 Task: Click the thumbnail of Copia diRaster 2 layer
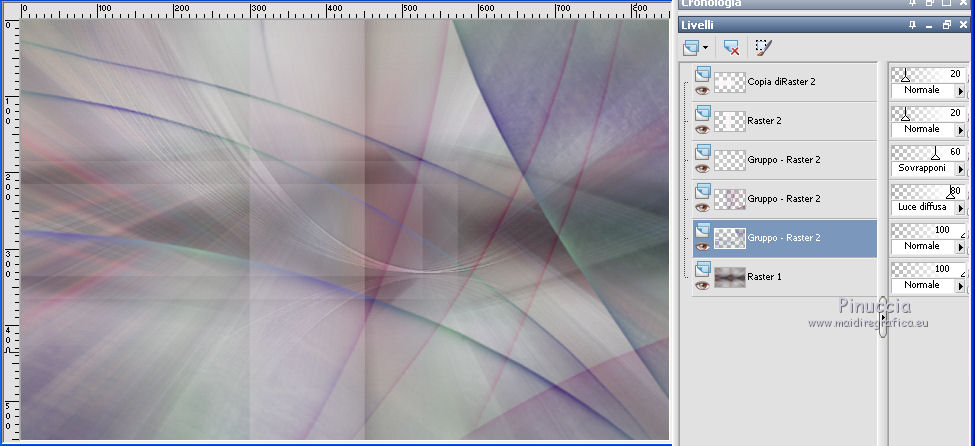729,83
